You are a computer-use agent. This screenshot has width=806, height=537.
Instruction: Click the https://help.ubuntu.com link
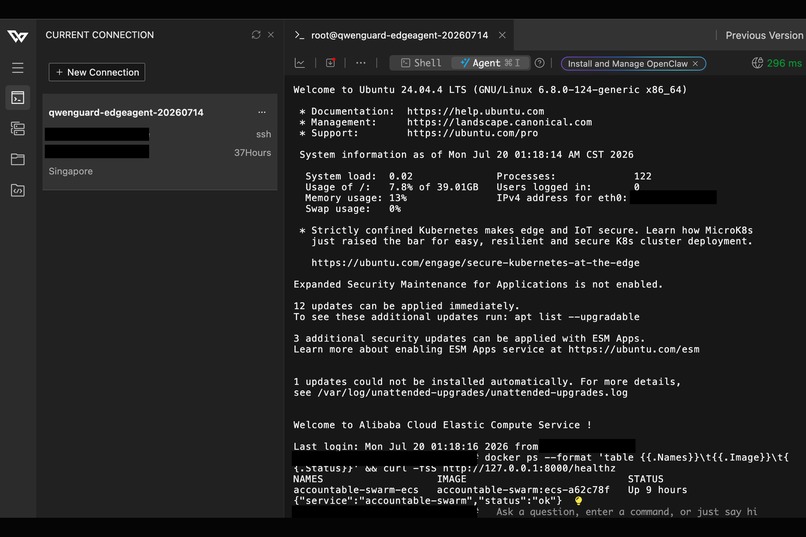click(x=475, y=111)
